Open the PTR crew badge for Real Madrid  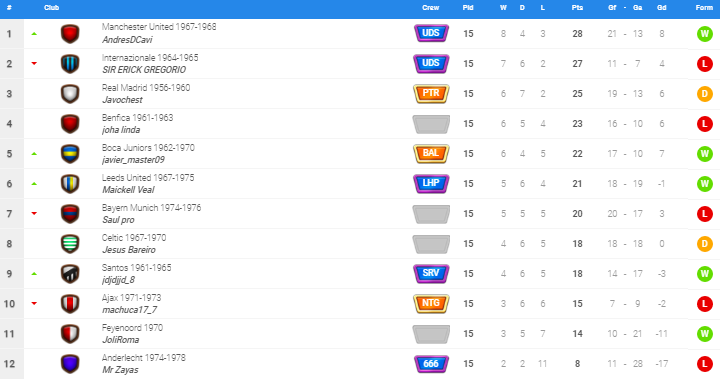pos(431,94)
